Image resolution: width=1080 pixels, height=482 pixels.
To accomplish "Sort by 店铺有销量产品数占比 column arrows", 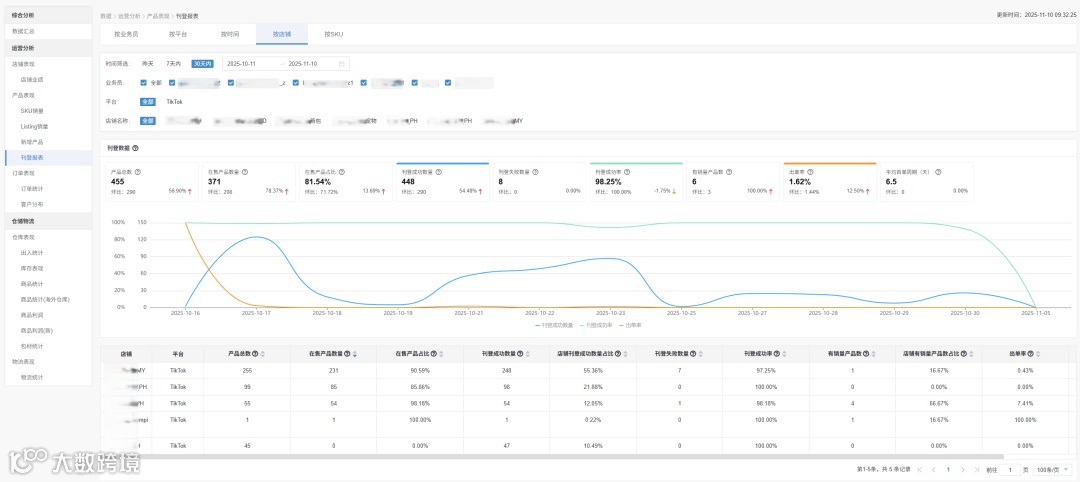I will [972, 353].
